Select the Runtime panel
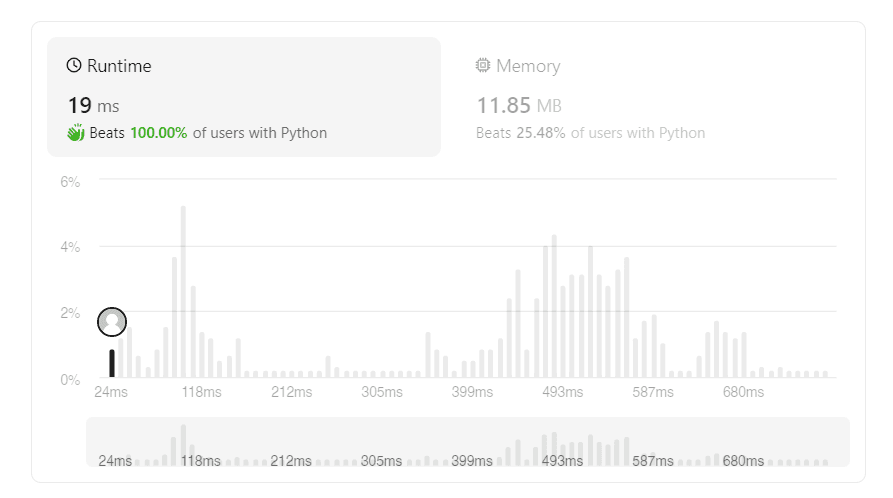The width and height of the screenshot is (893, 498). (x=243, y=98)
